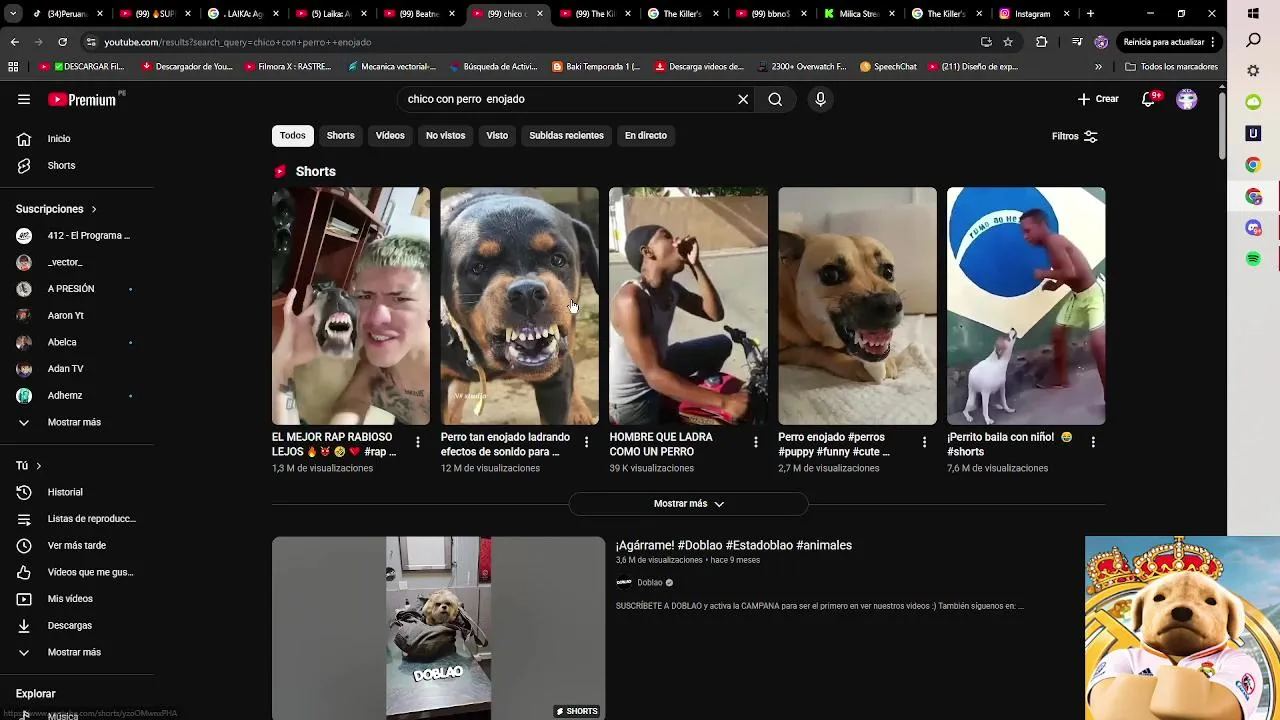Open options for HOMBRE QUE LADRA short
Screen dimensions: 1280x720
756,442
